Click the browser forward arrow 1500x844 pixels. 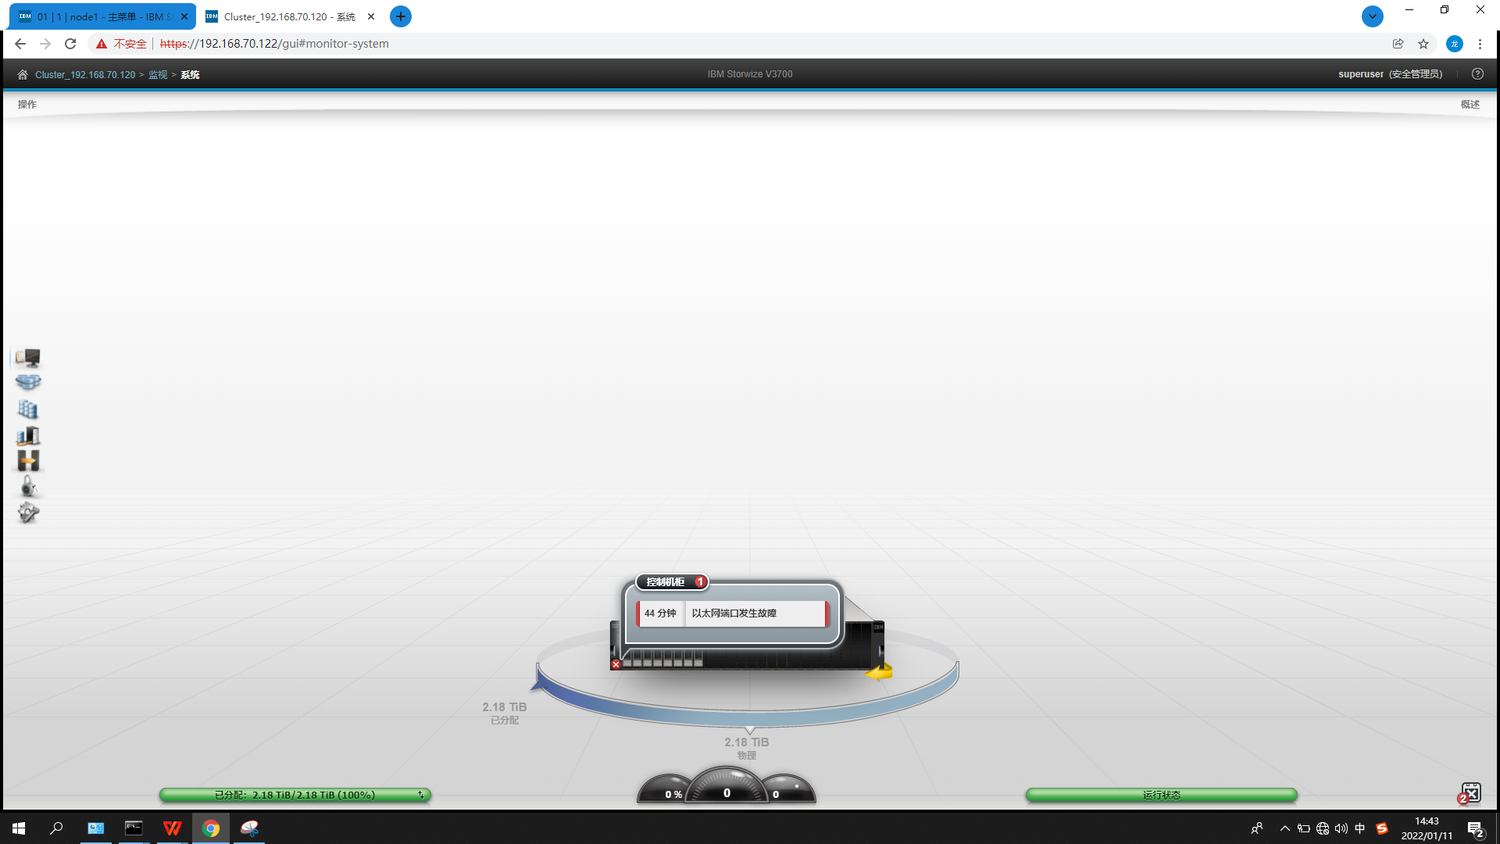tap(45, 44)
